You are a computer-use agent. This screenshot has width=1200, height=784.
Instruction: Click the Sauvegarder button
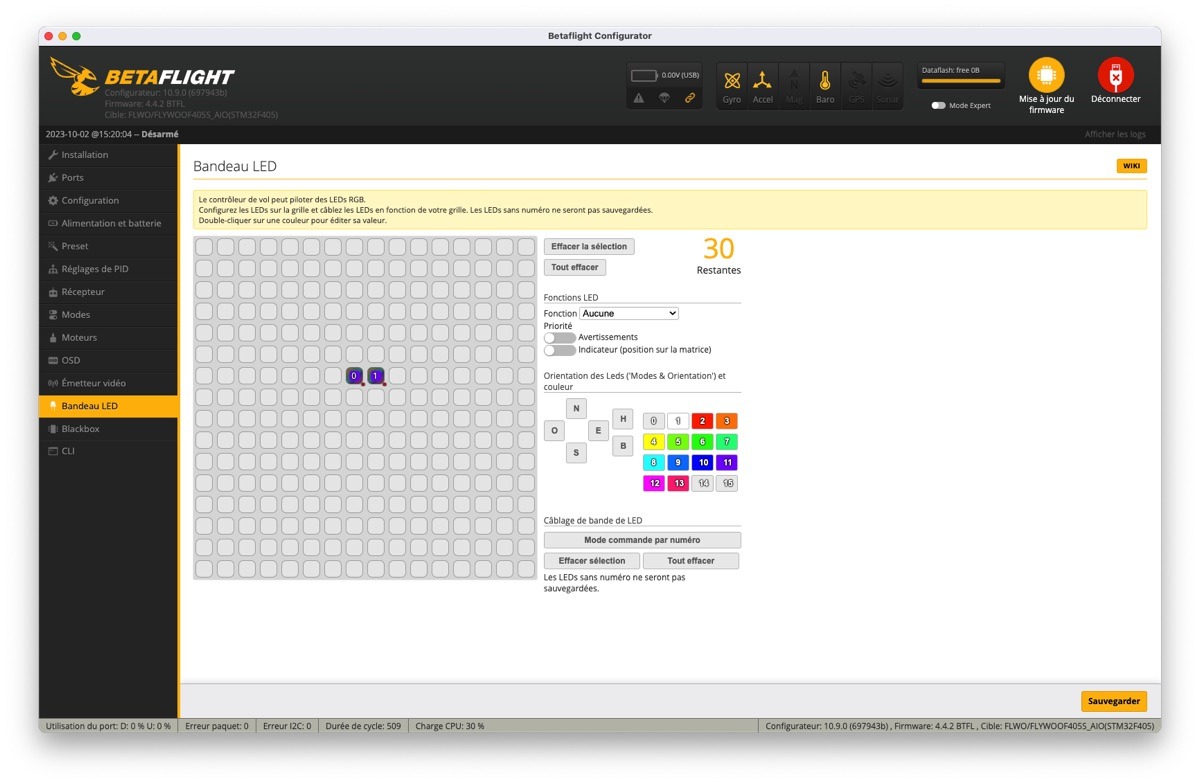click(x=1113, y=701)
